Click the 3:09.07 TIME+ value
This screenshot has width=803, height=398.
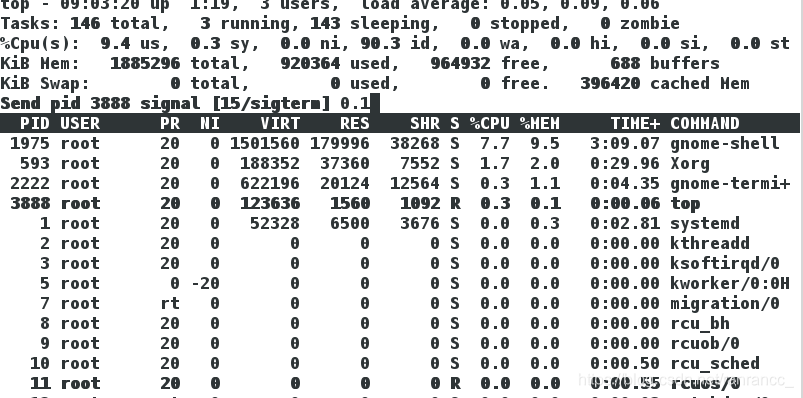click(x=625, y=143)
